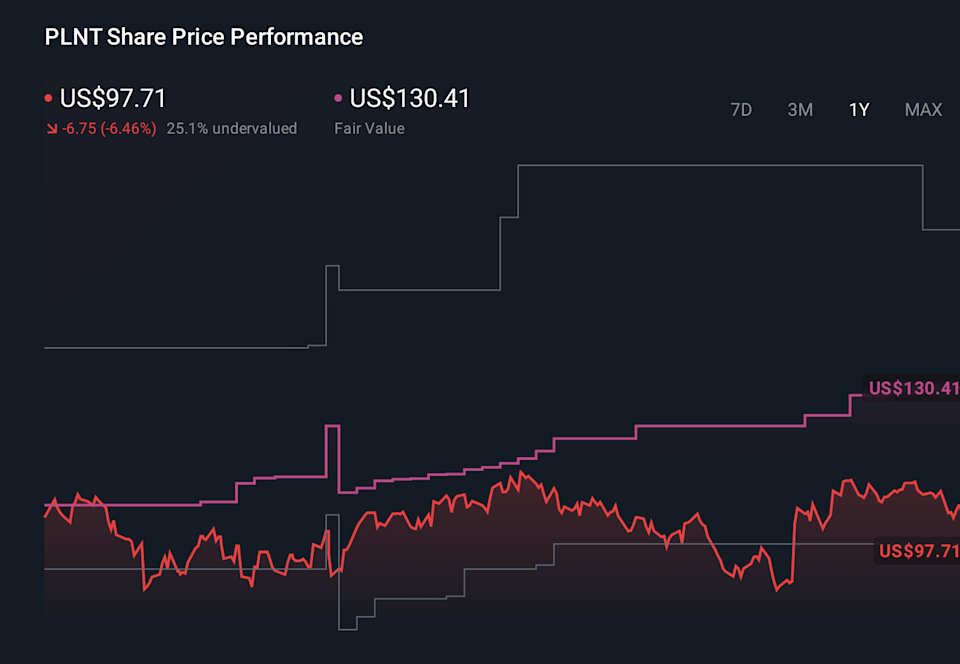
Task: Click the downward-trend arrow beside -6.75
Action: coord(50,128)
